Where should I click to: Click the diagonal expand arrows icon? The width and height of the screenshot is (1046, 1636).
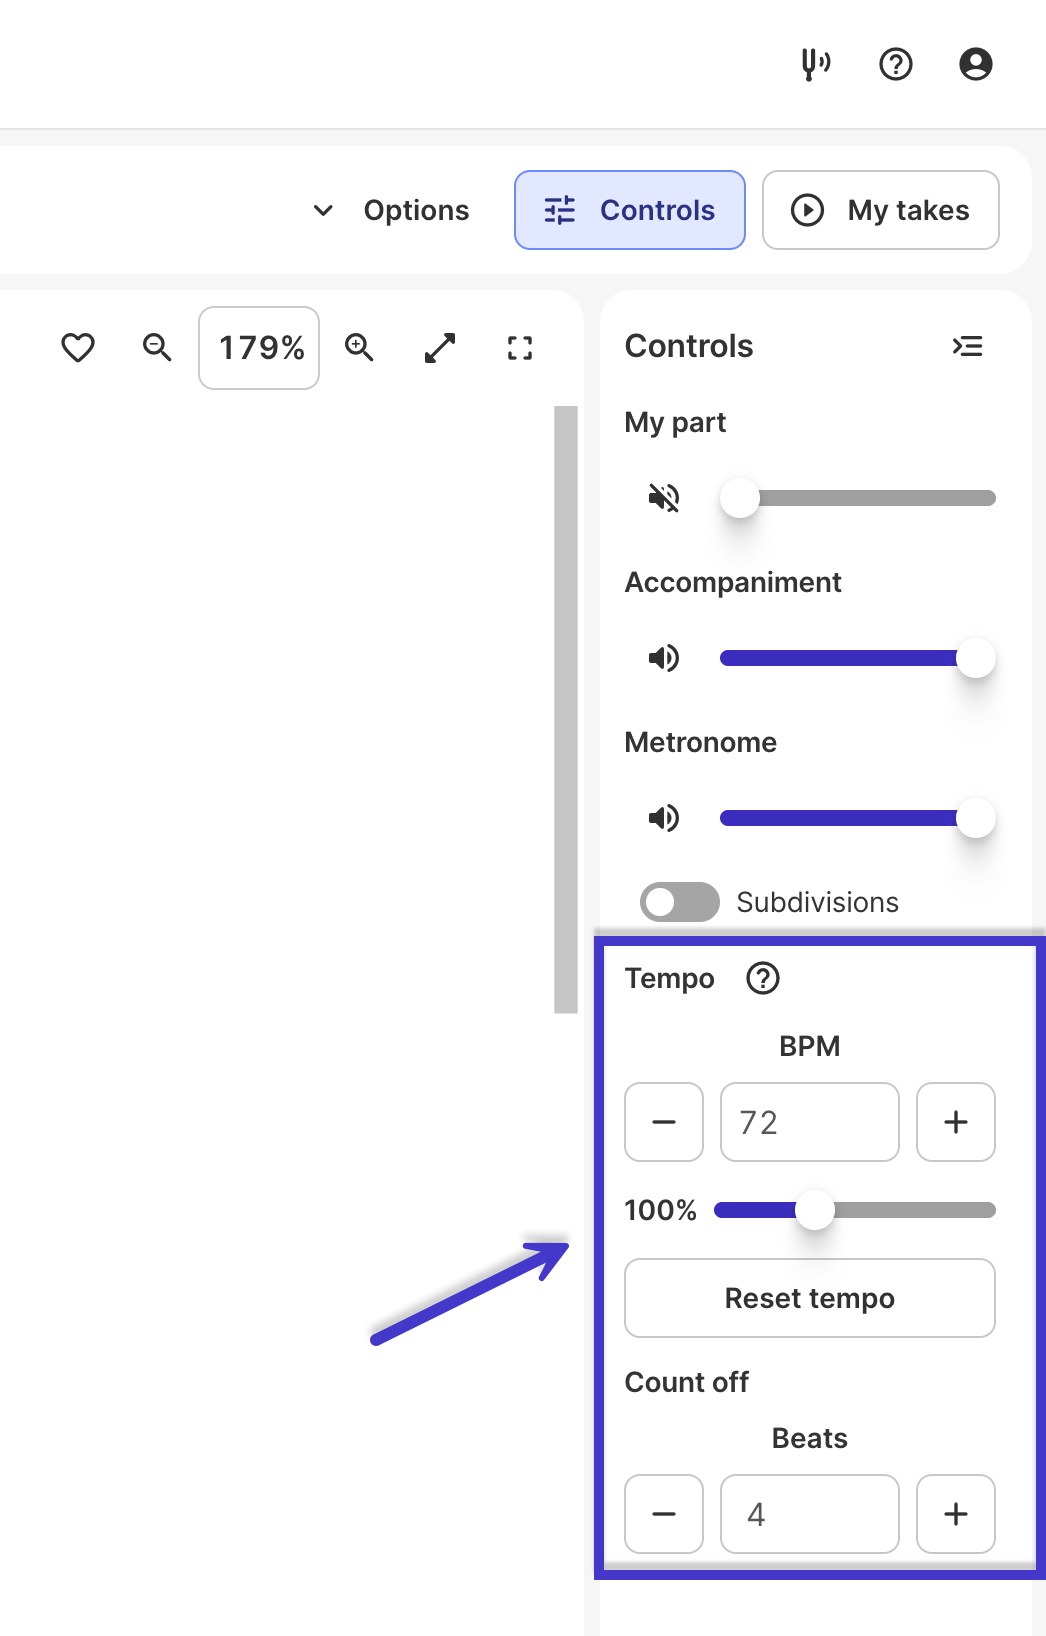(x=440, y=348)
